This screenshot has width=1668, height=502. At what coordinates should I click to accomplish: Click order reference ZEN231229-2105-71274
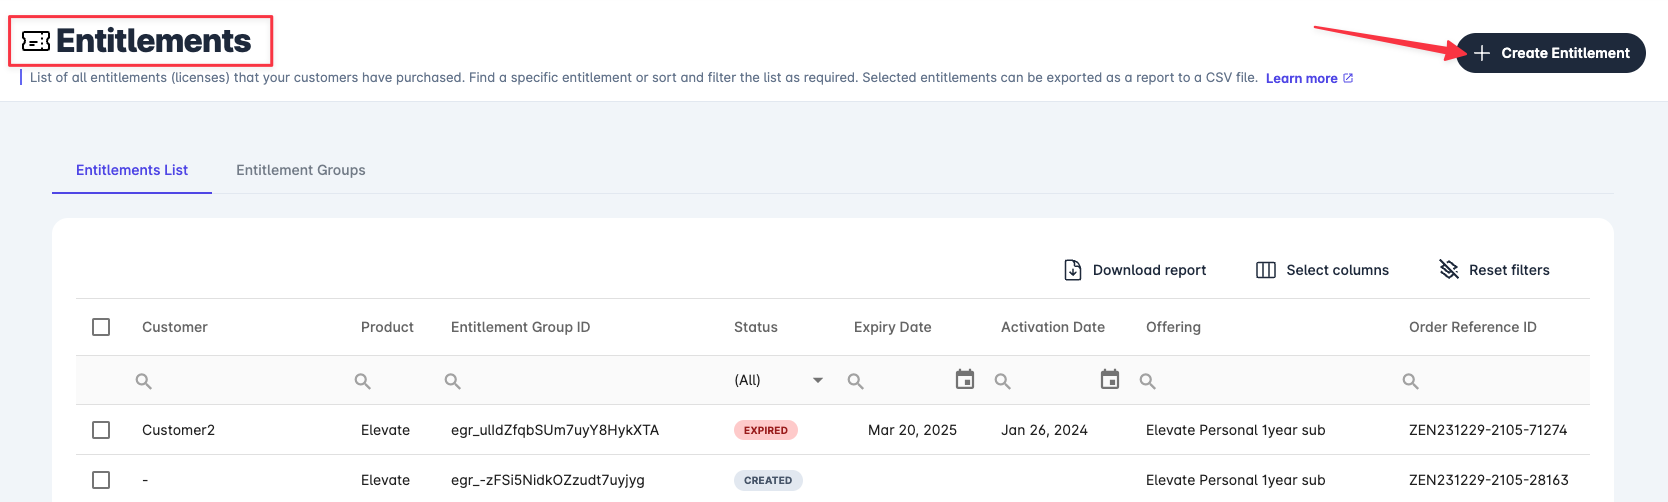(1488, 430)
